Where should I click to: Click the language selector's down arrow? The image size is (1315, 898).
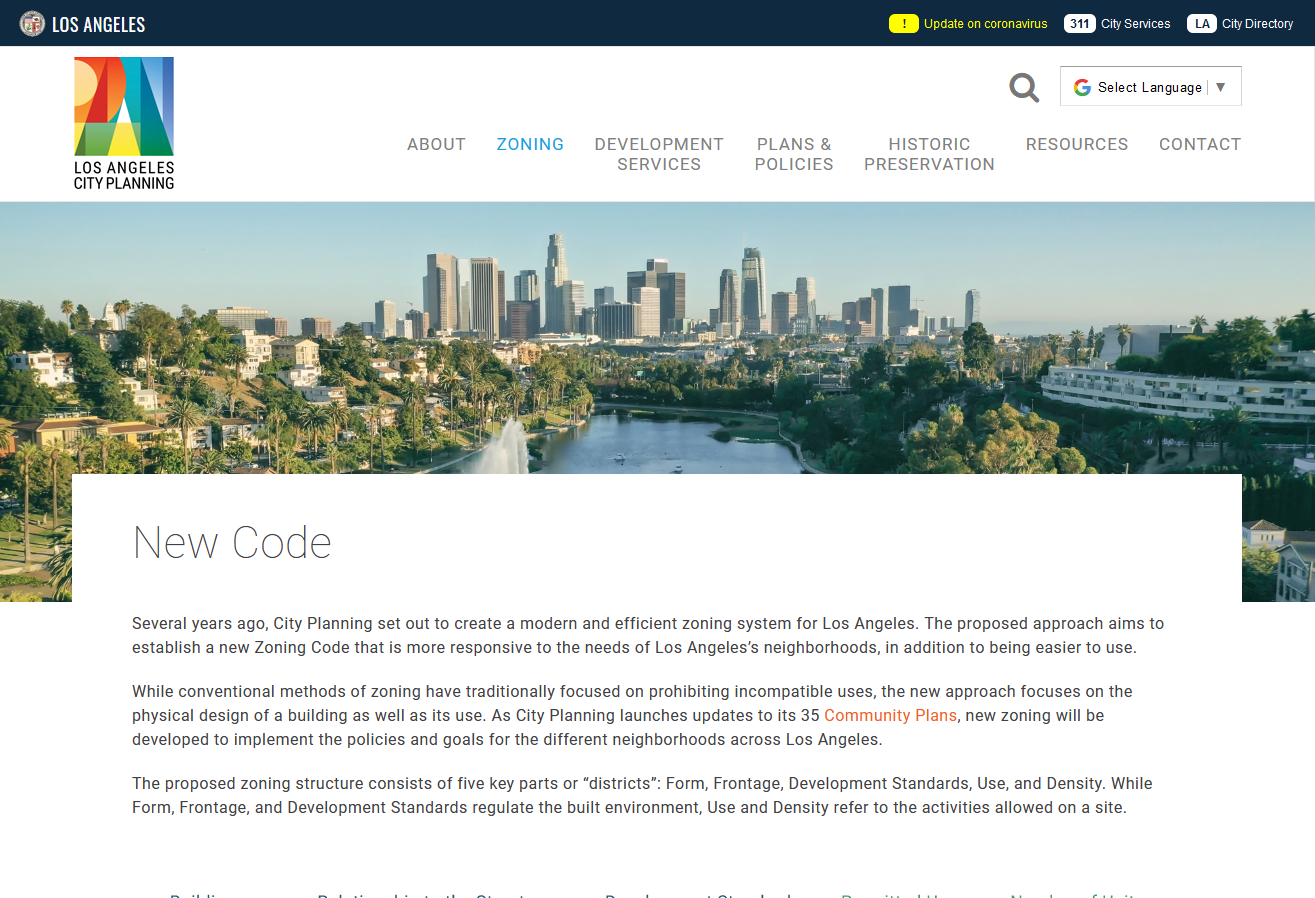coord(1220,87)
